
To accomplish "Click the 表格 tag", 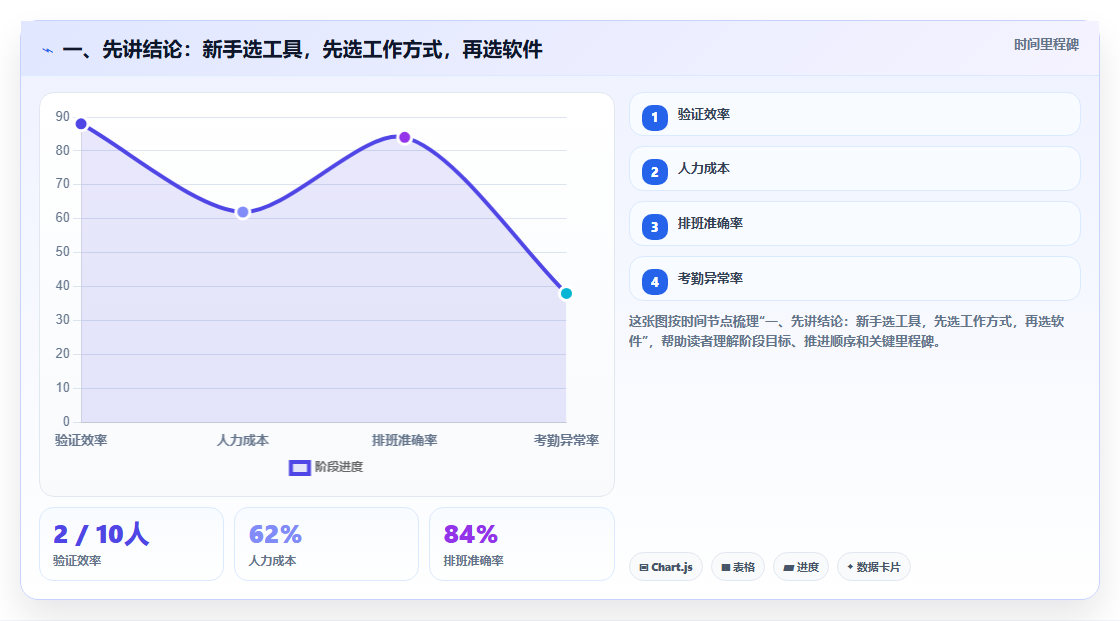I will [738, 567].
